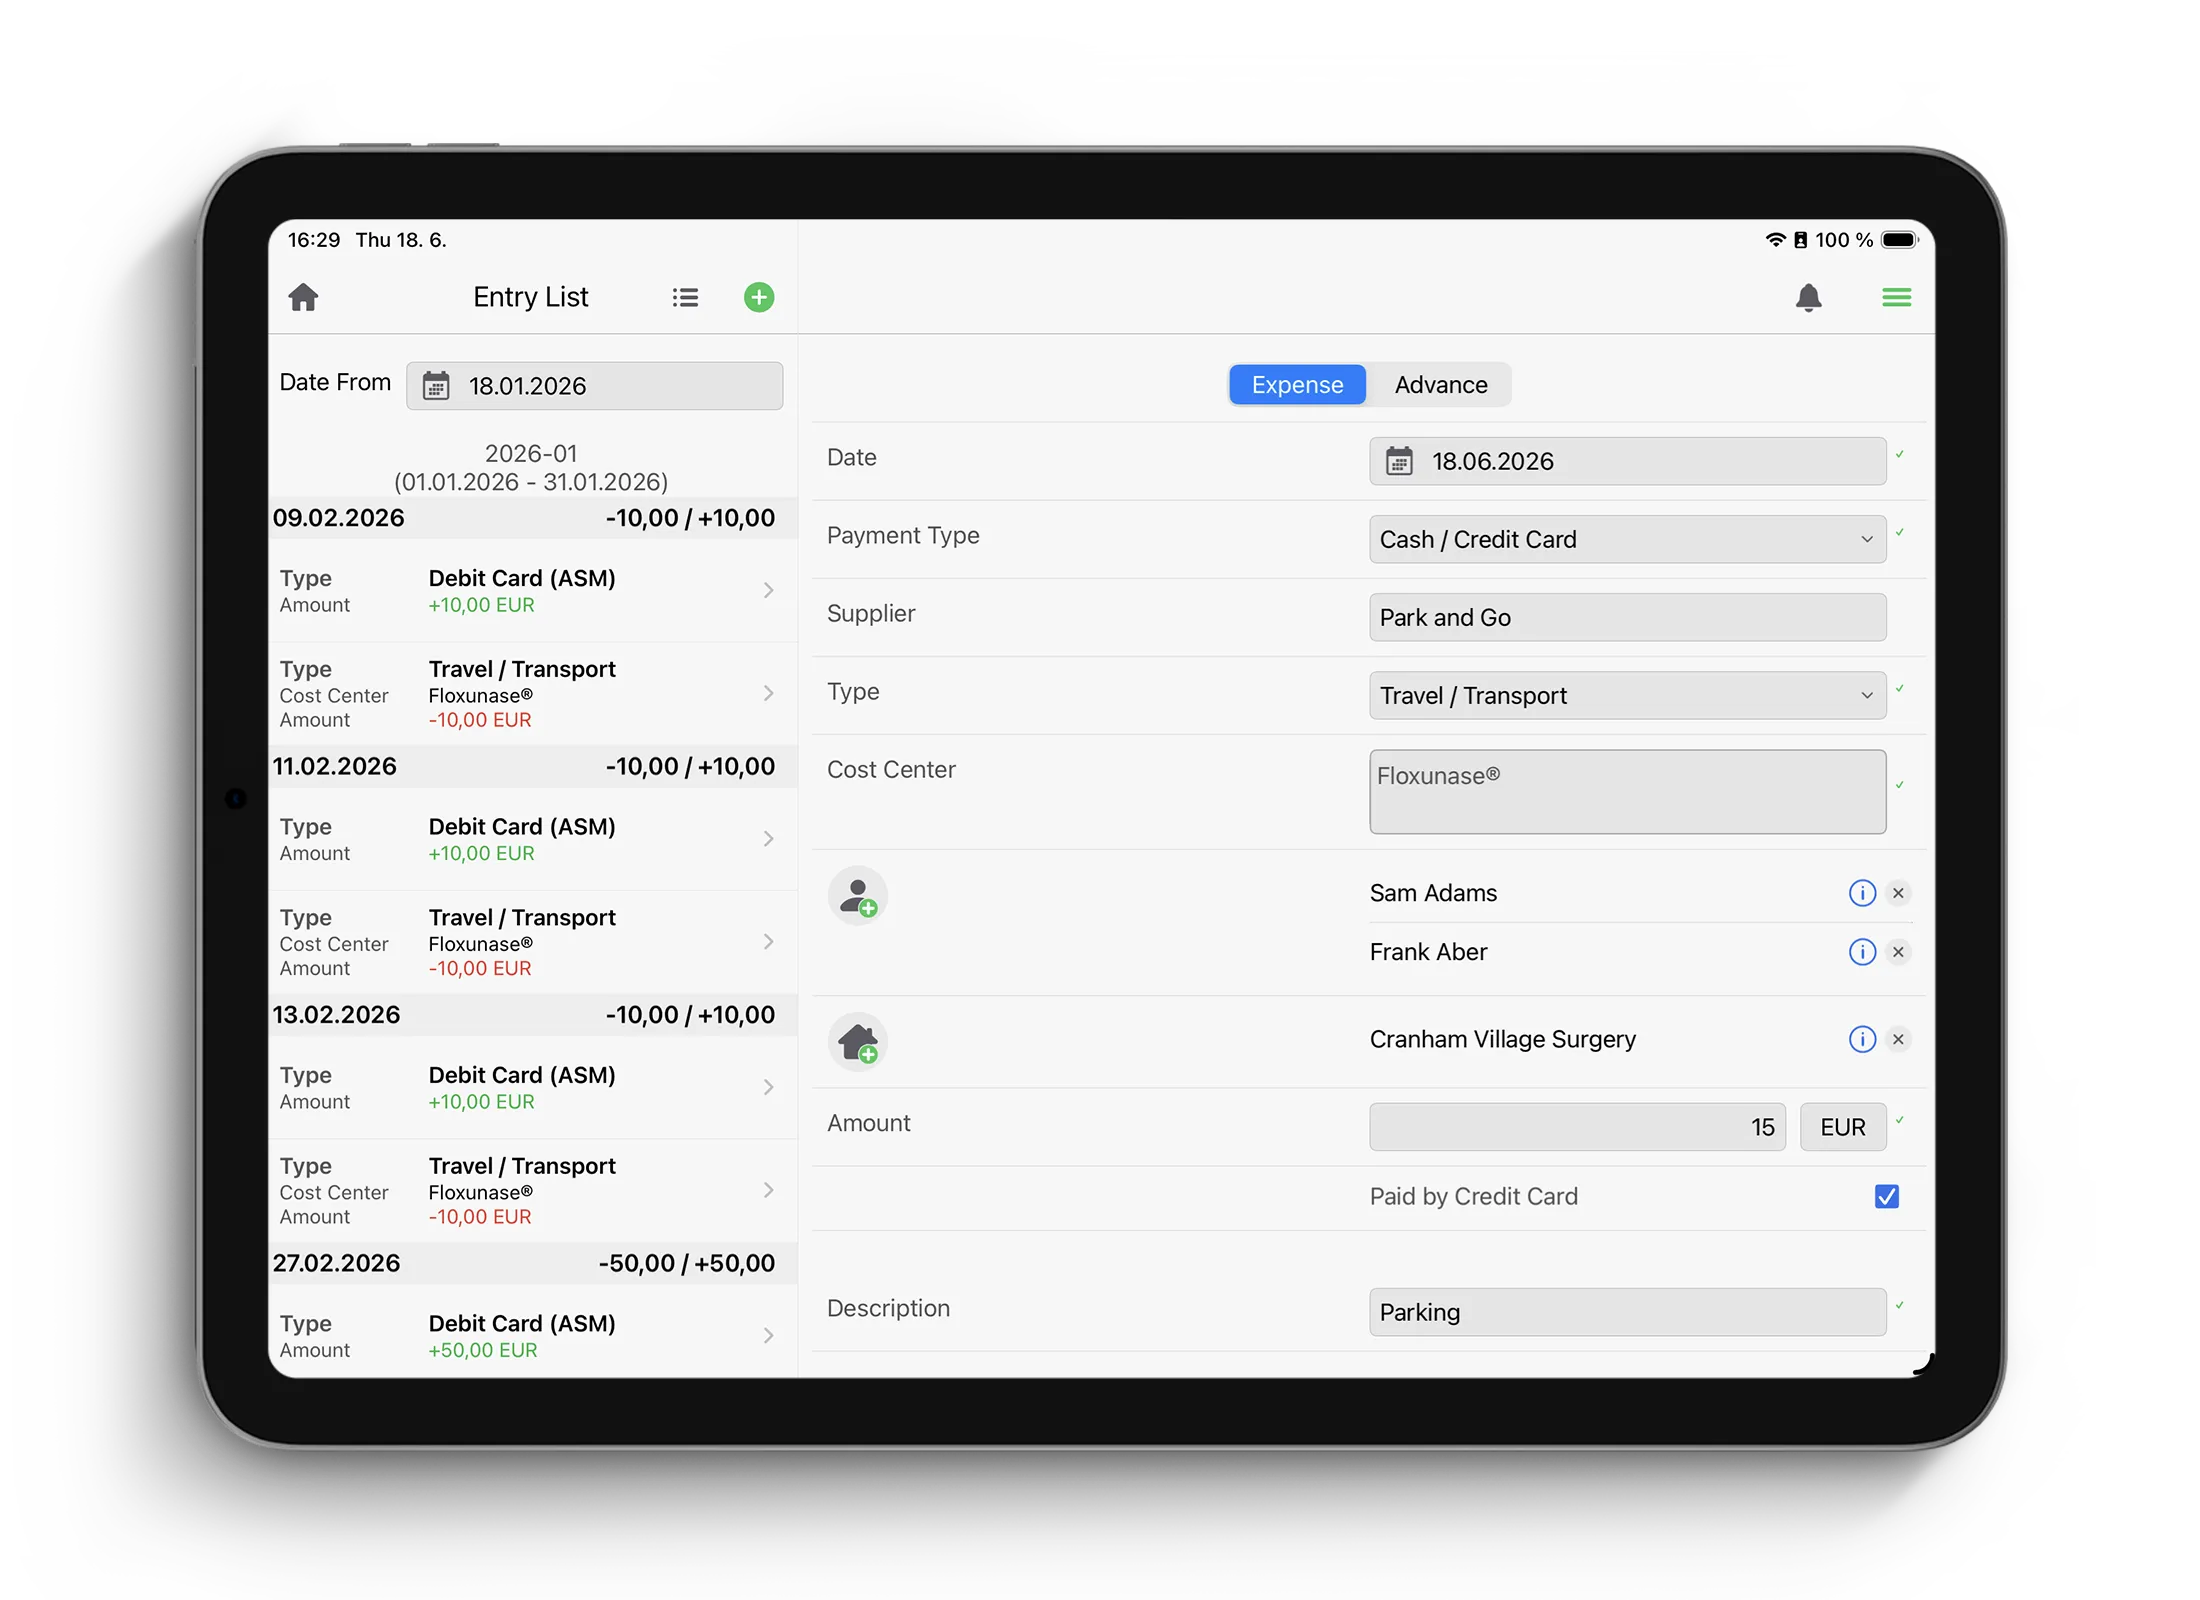Image resolution: width=2200 pixels, height=1600 pixels.
Task: Edit the Amount field showing 15
Action: (1577, 1127)
